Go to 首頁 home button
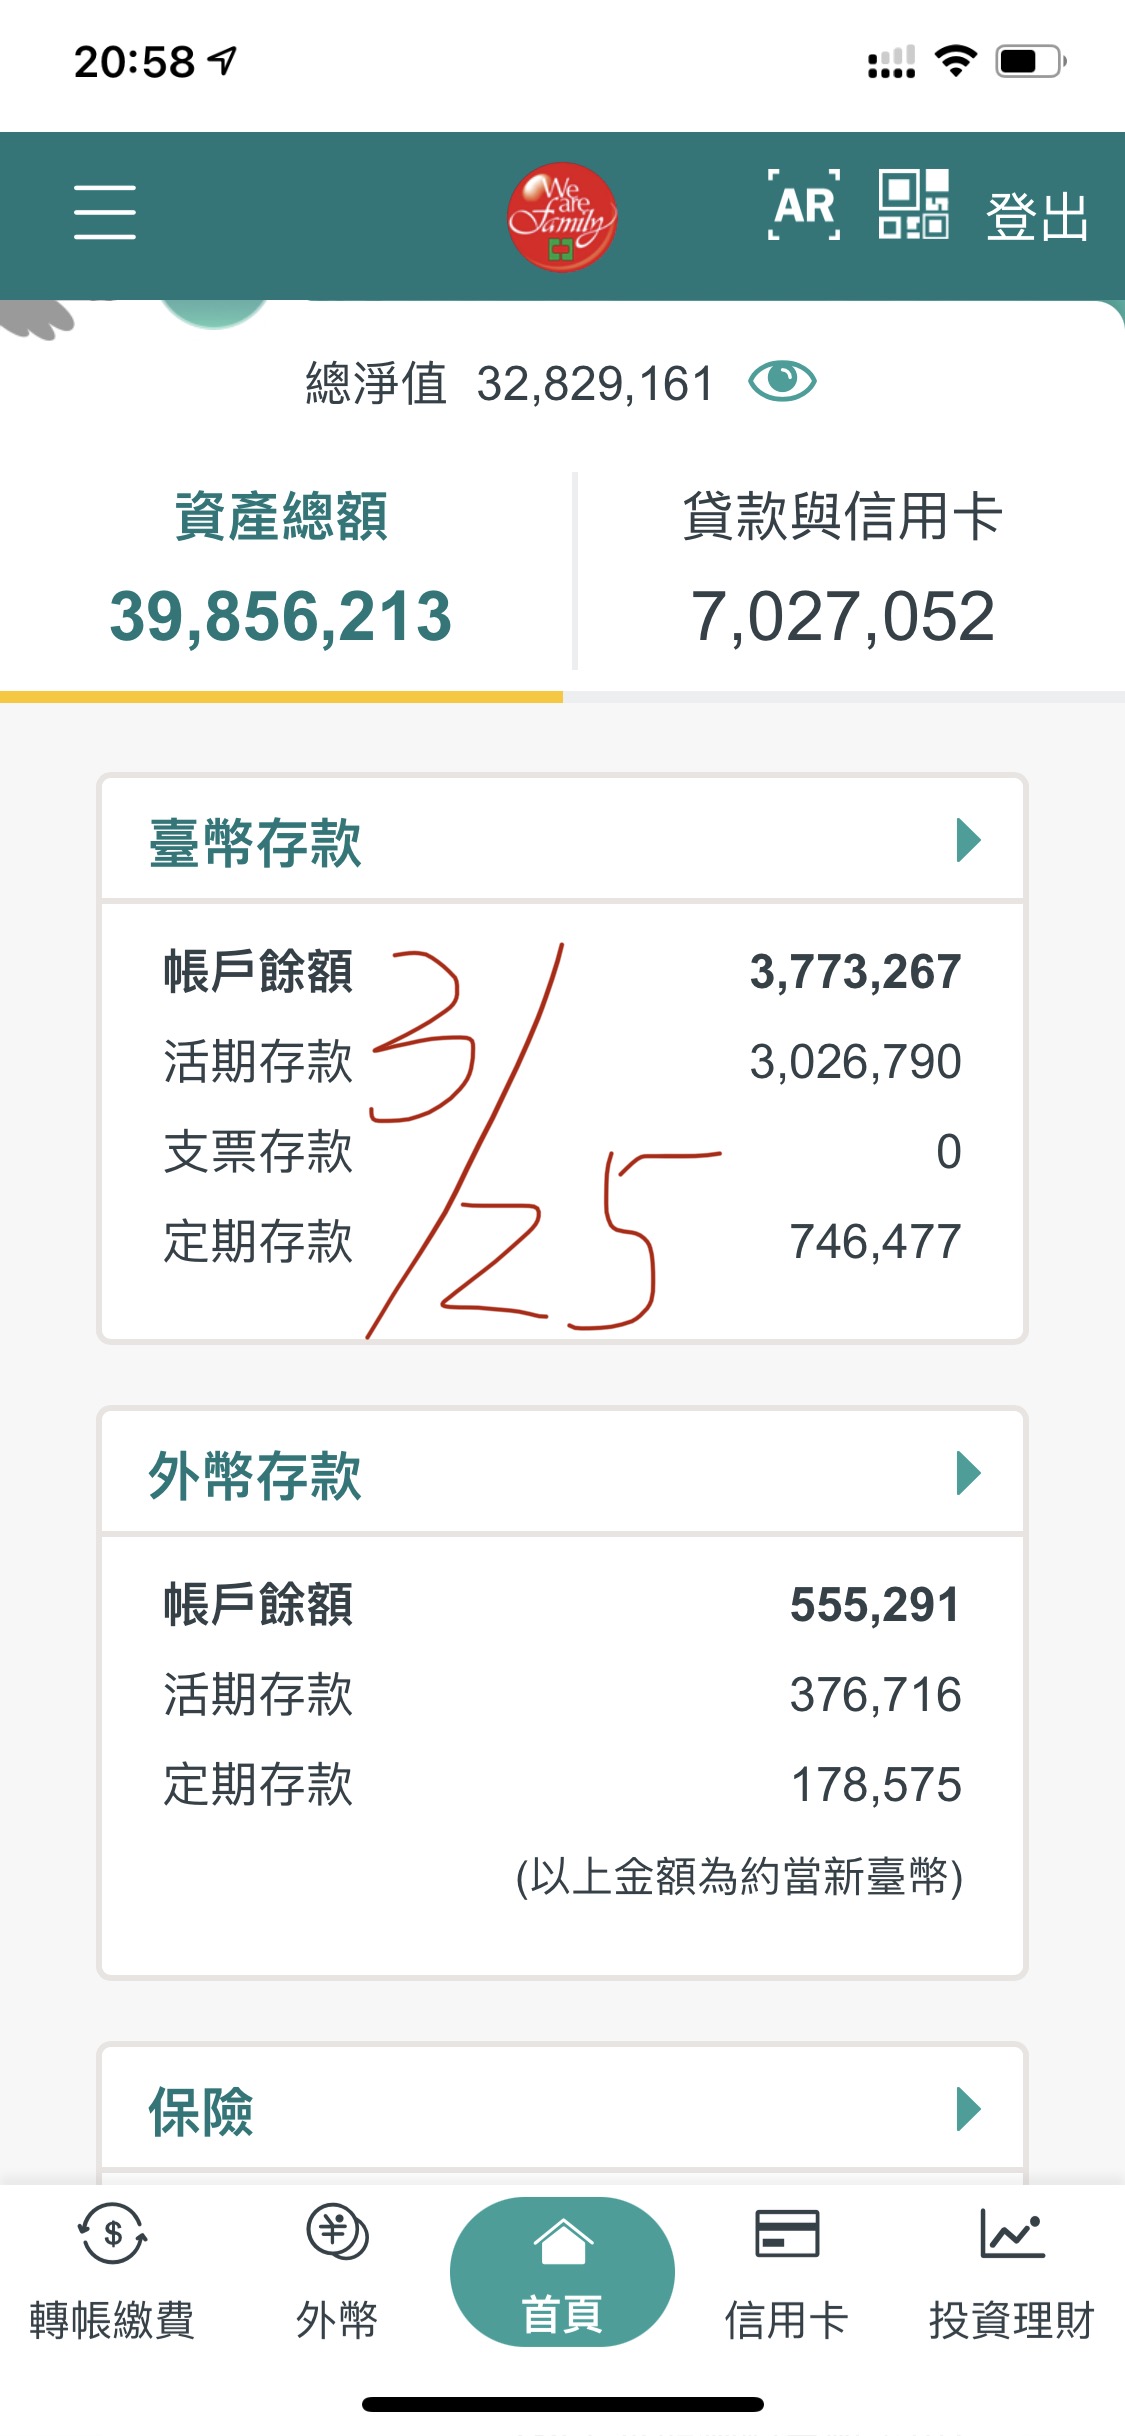 [562, 2272]
